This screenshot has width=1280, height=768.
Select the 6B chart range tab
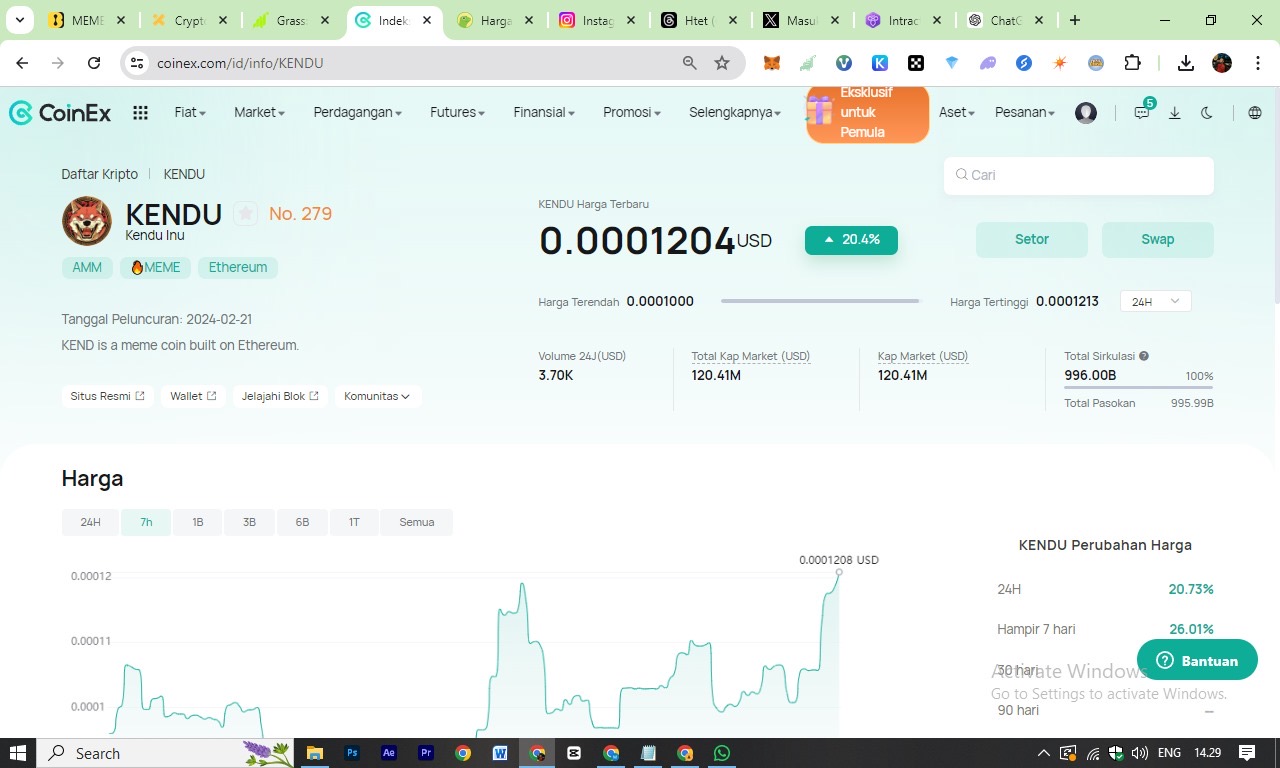click(302, 522)
